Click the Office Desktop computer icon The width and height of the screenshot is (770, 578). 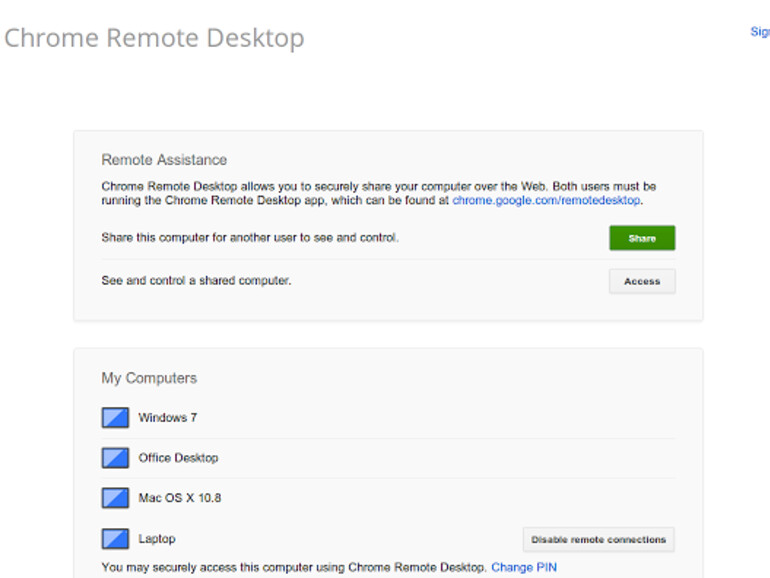pos(115,458)
